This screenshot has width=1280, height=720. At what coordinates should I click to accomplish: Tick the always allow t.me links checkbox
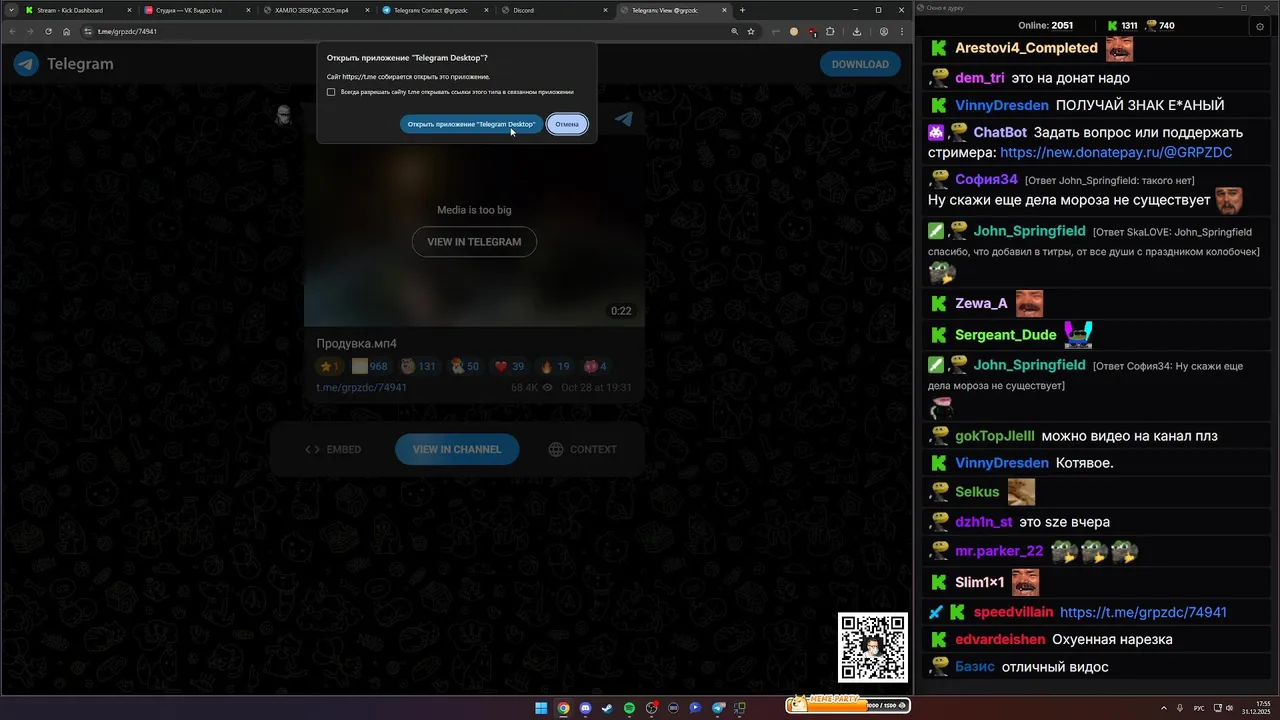pyautogui.click(x=331, y=92)
